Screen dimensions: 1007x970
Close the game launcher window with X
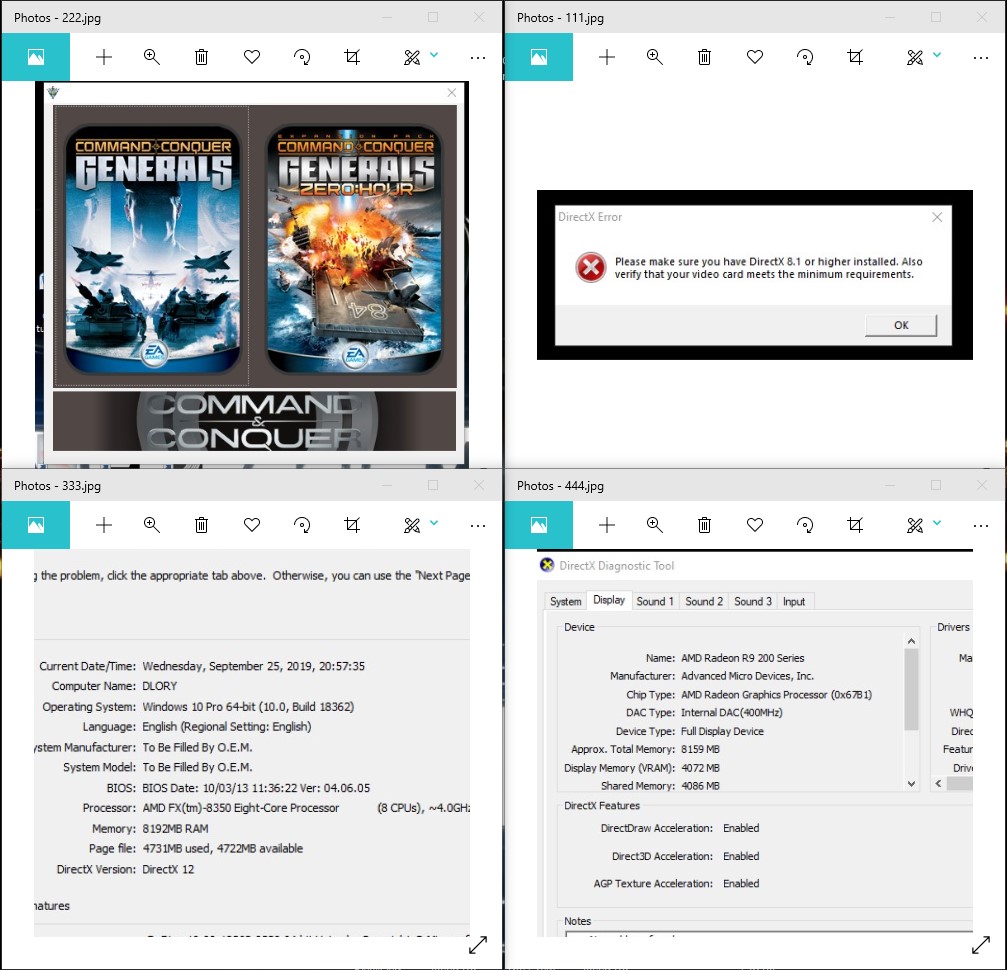451,93
